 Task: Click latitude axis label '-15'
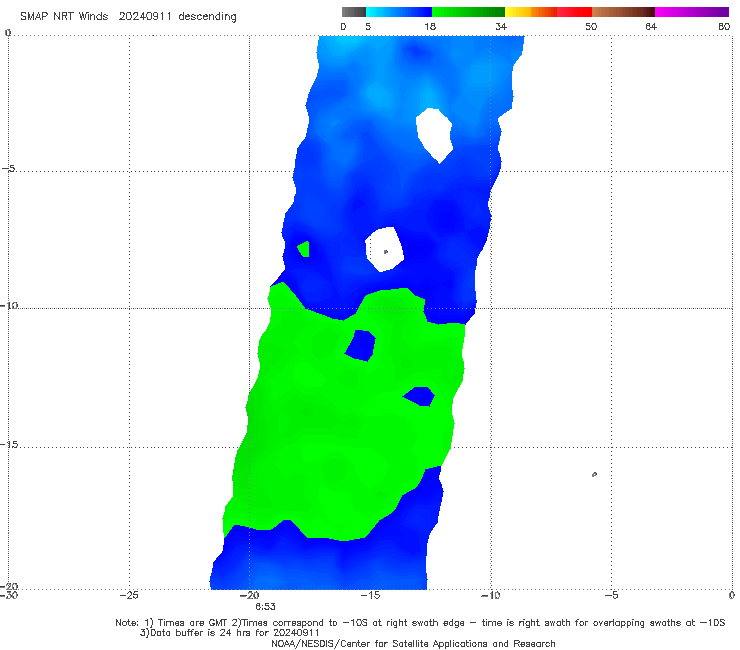pos(8,445)
